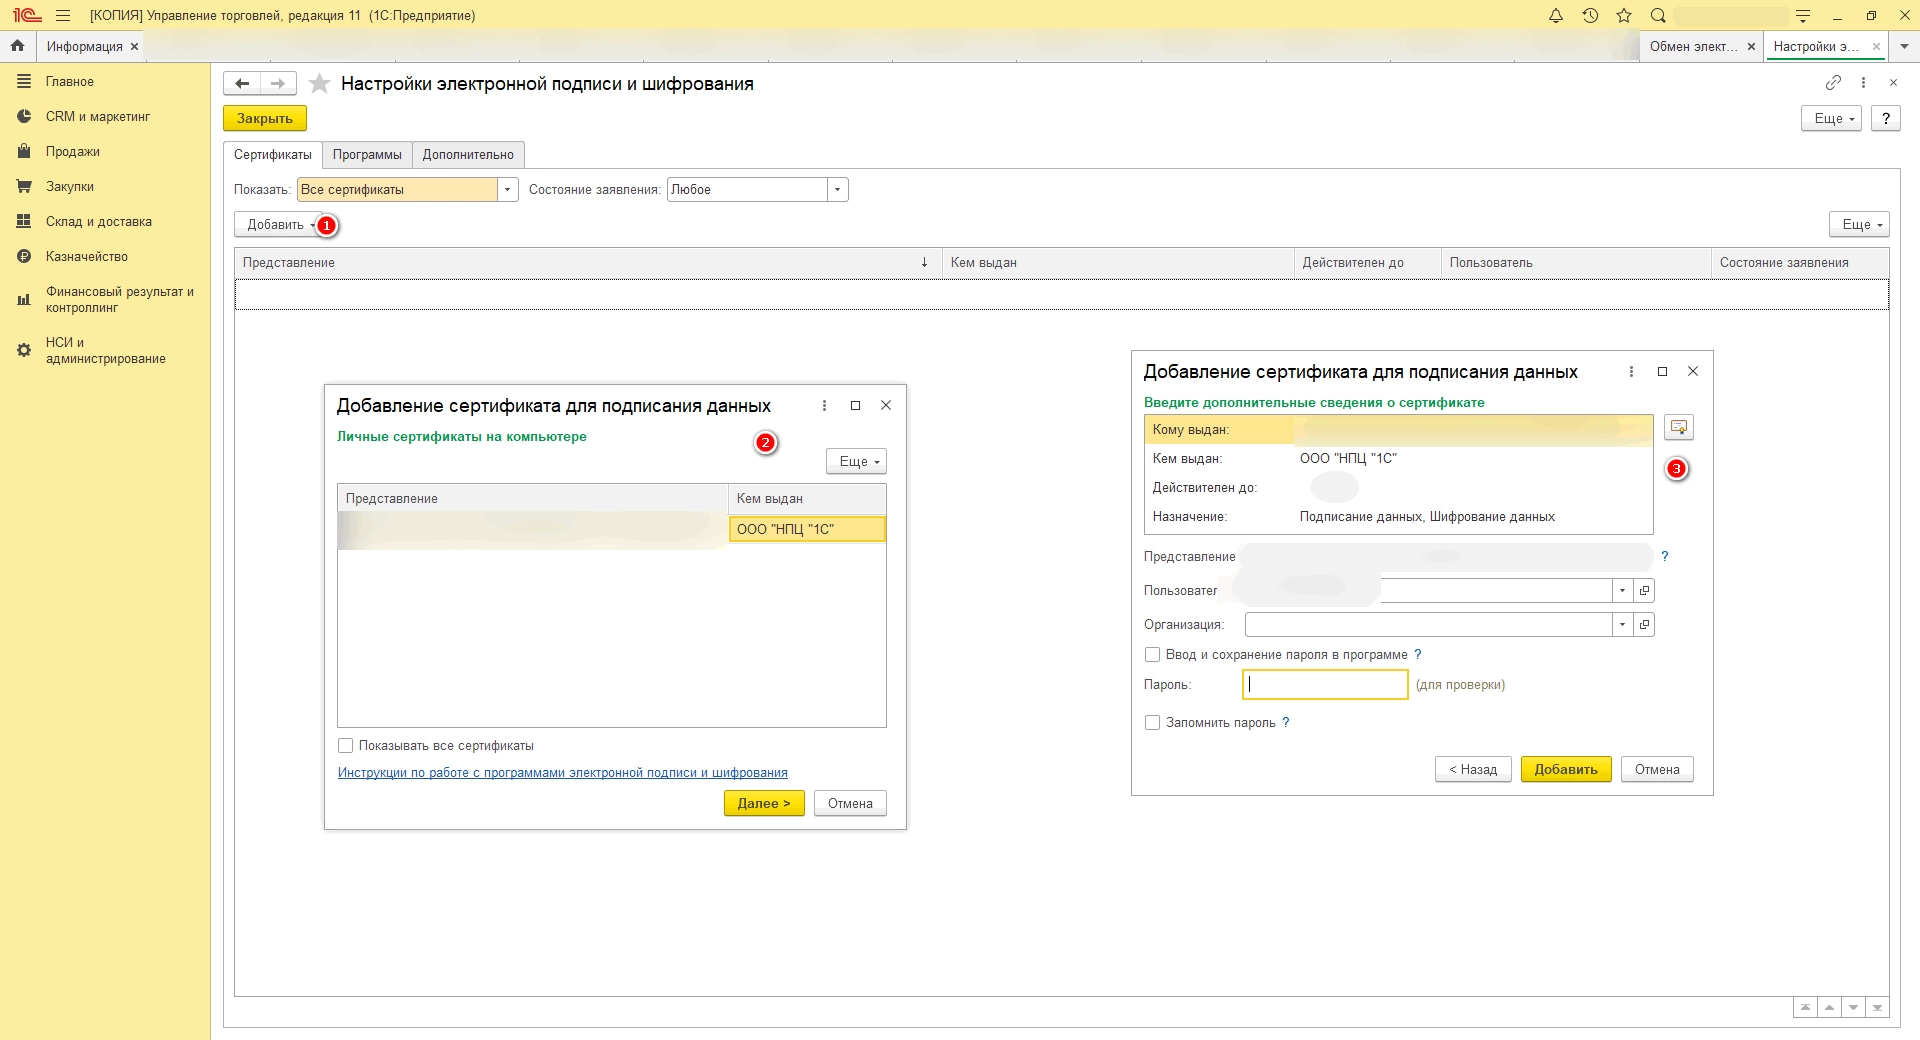This screenshot has height=1040, width=1920.
Task: Open history clock icon
Action: click(x=1590, y=15)
